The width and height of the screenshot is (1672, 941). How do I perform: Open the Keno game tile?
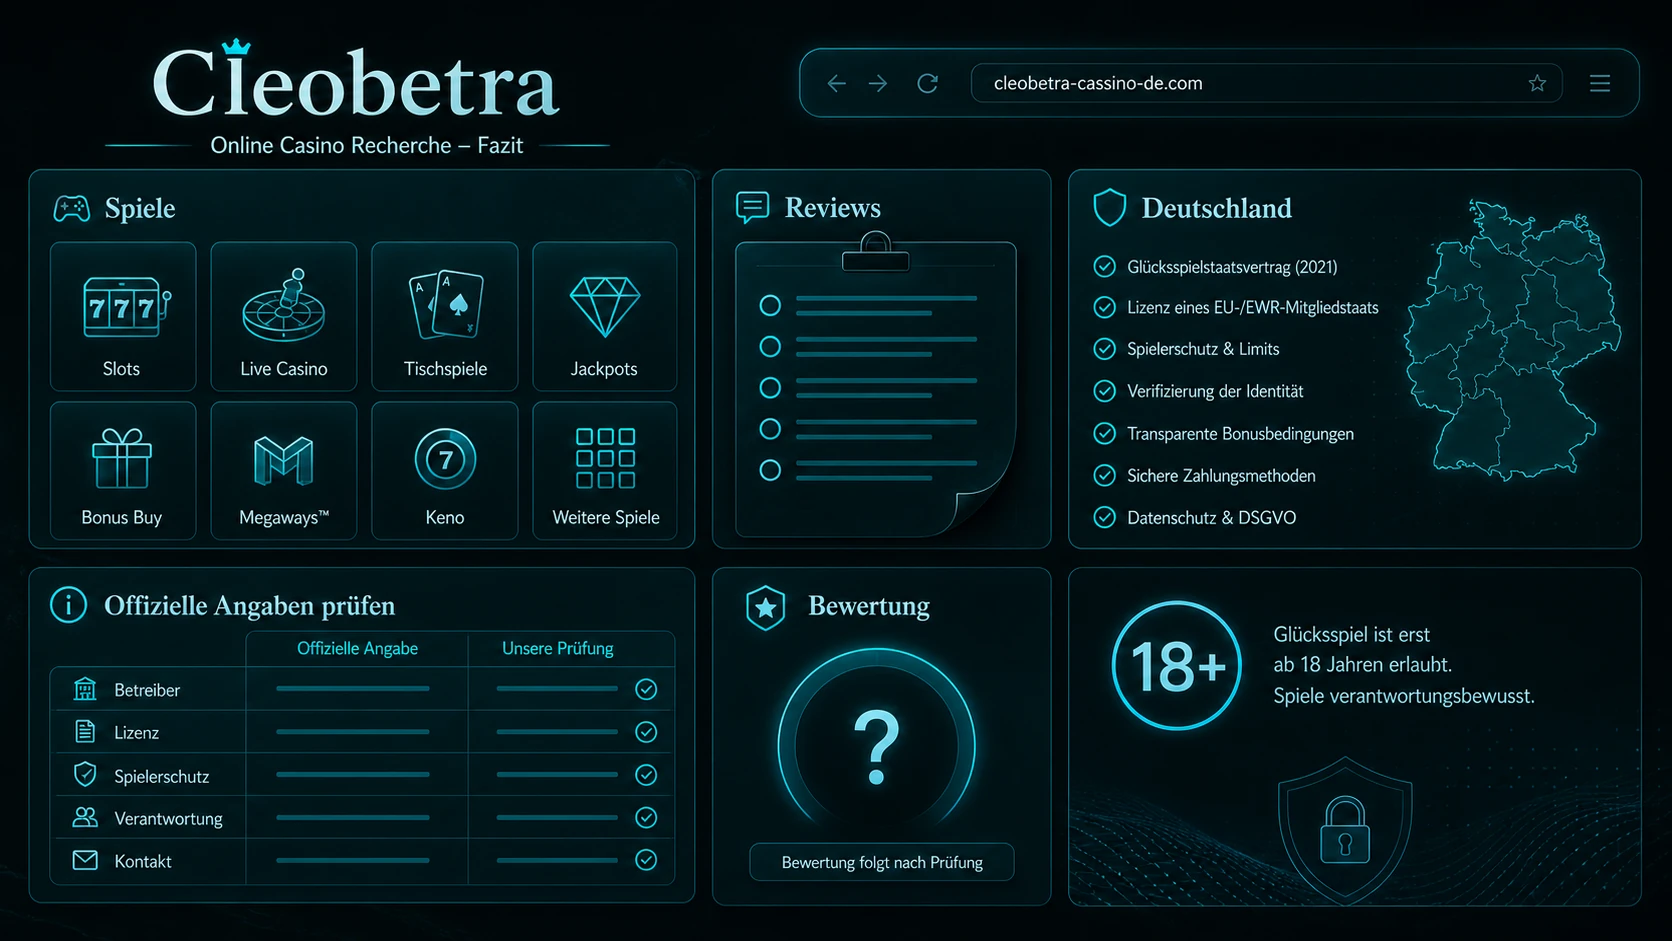click(445, 470)
